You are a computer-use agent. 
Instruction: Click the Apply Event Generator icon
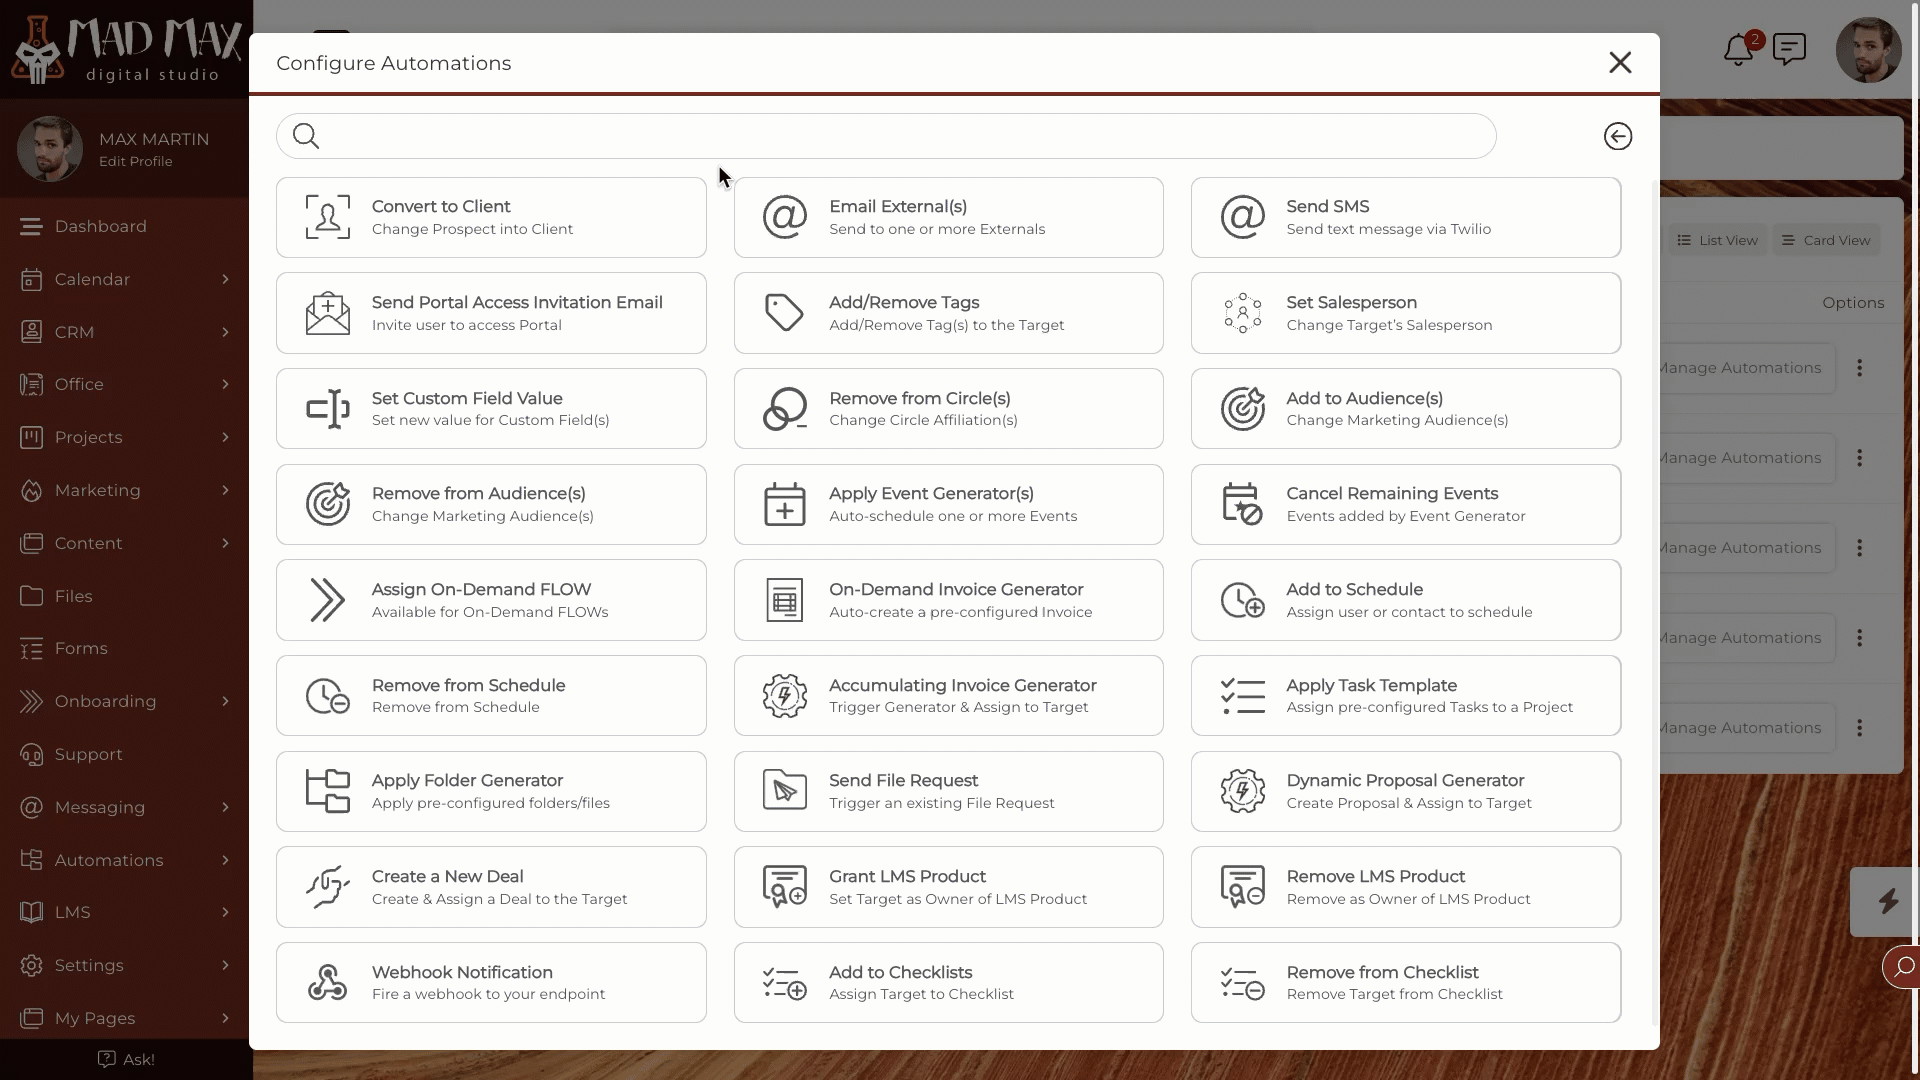(x=783, y=502)
